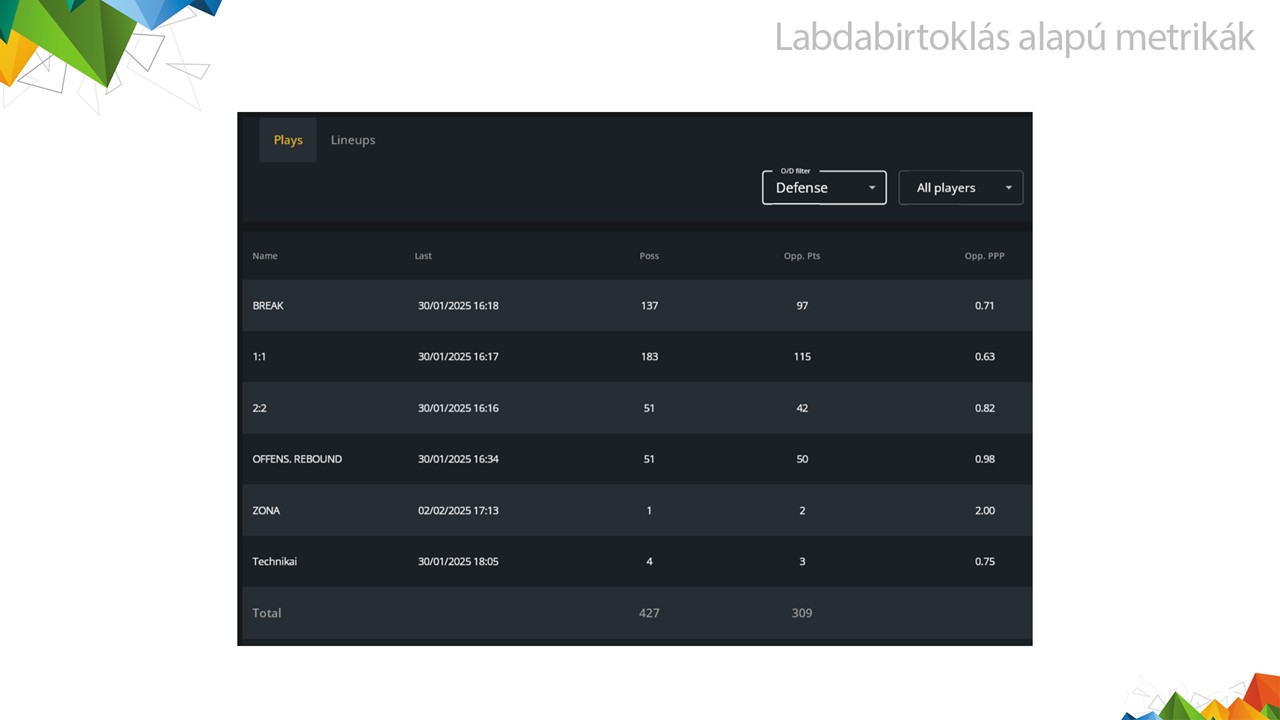Click the 2.00 Opp. PPP value
Image resolution: width=1280 pixels, height=720 pixels.
[x=984, y=511]
